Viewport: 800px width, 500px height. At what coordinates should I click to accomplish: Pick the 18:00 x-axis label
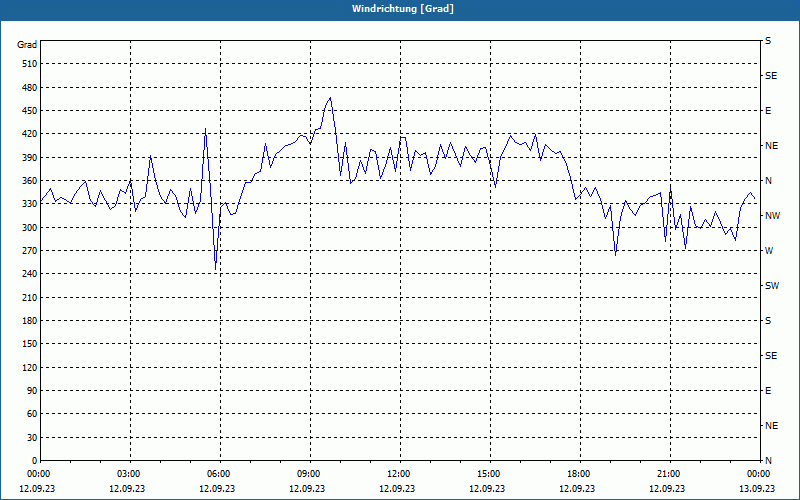coord(580,474)
